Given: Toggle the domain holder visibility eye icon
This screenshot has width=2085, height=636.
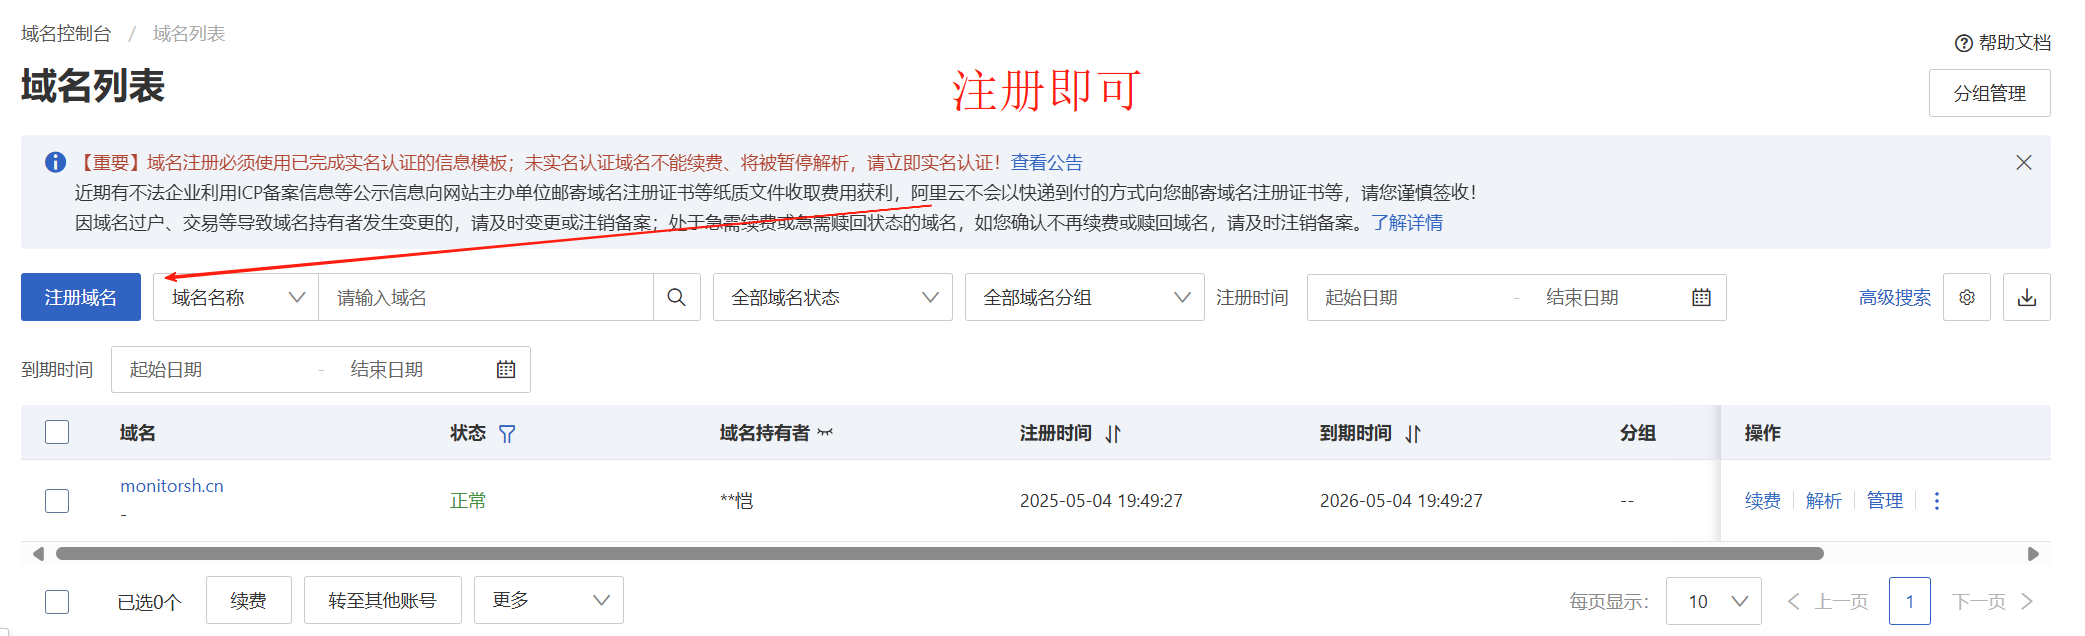Looking at the screenshot, I should (825, 433).
